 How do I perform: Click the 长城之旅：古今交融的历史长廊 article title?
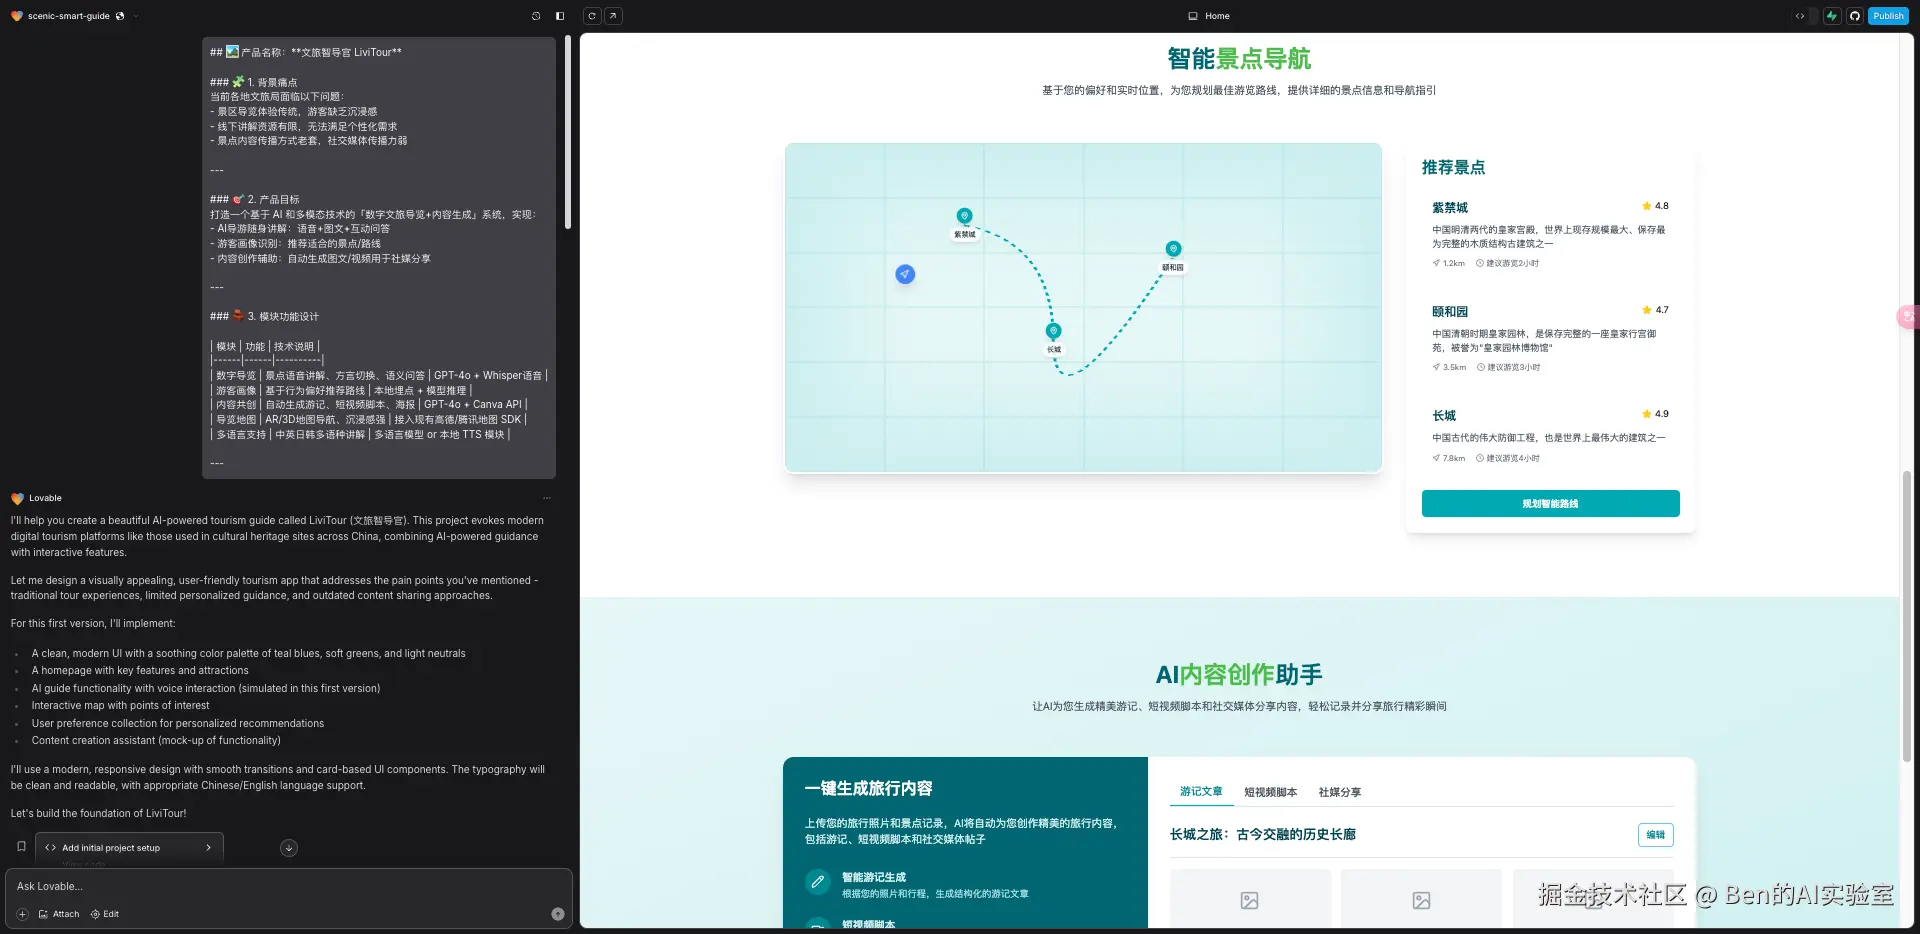pos(1263,835)
